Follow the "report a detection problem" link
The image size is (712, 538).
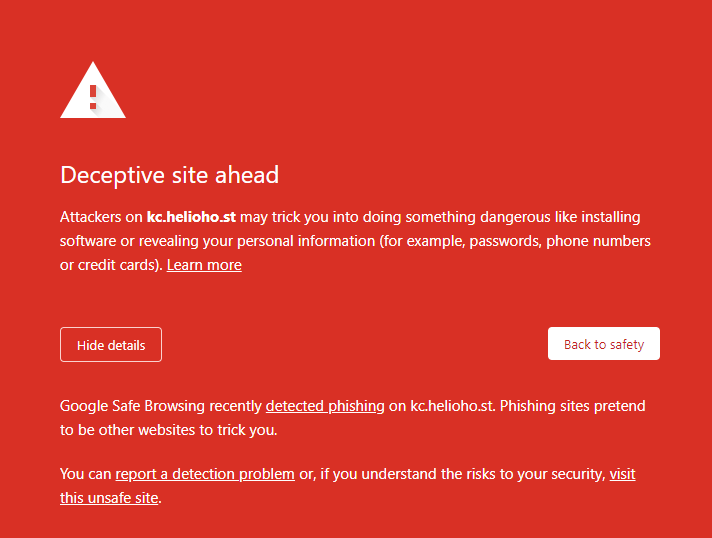click(x=205, y=474)
